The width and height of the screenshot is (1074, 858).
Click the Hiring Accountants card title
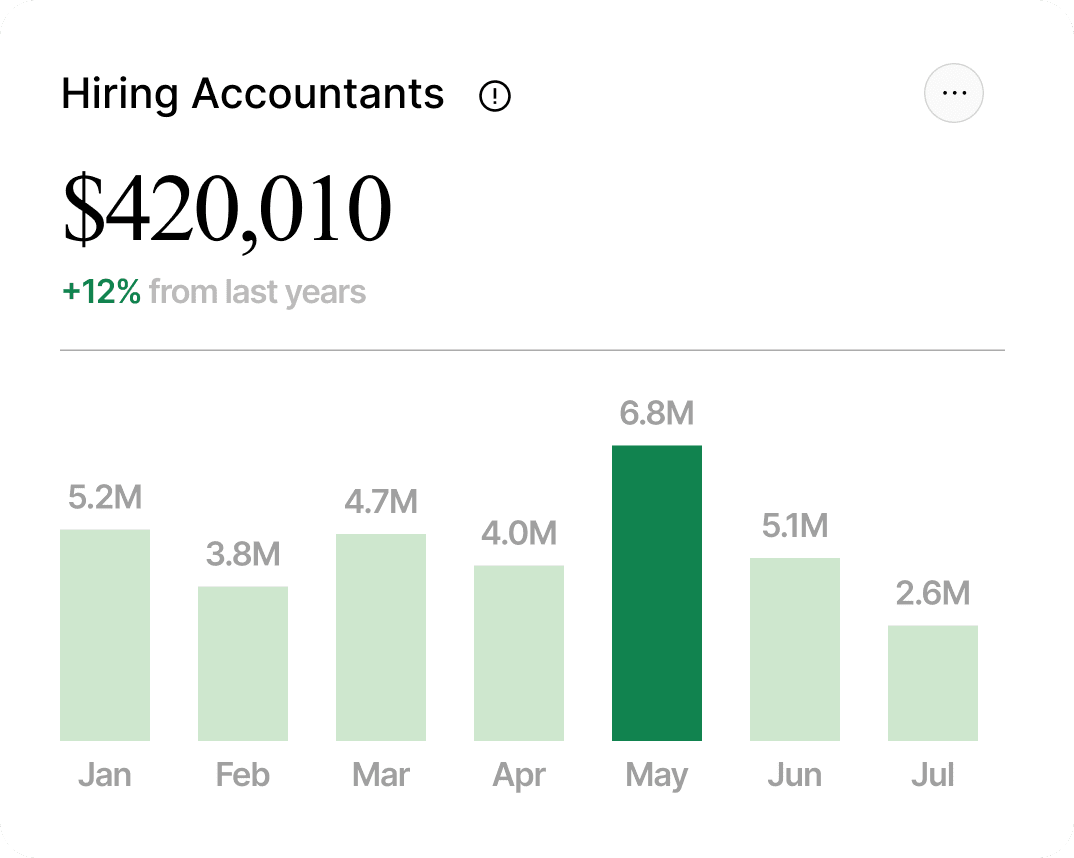point(252,94)
